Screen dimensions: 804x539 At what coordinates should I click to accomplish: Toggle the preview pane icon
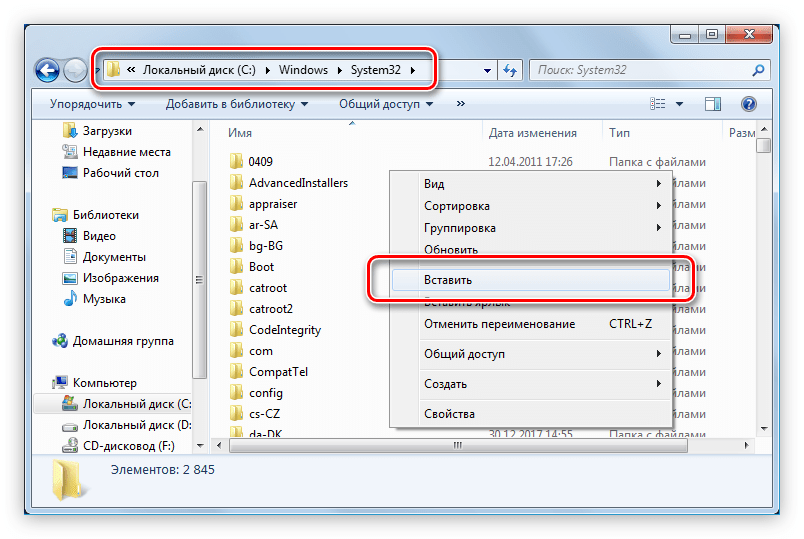pos(712,104)
